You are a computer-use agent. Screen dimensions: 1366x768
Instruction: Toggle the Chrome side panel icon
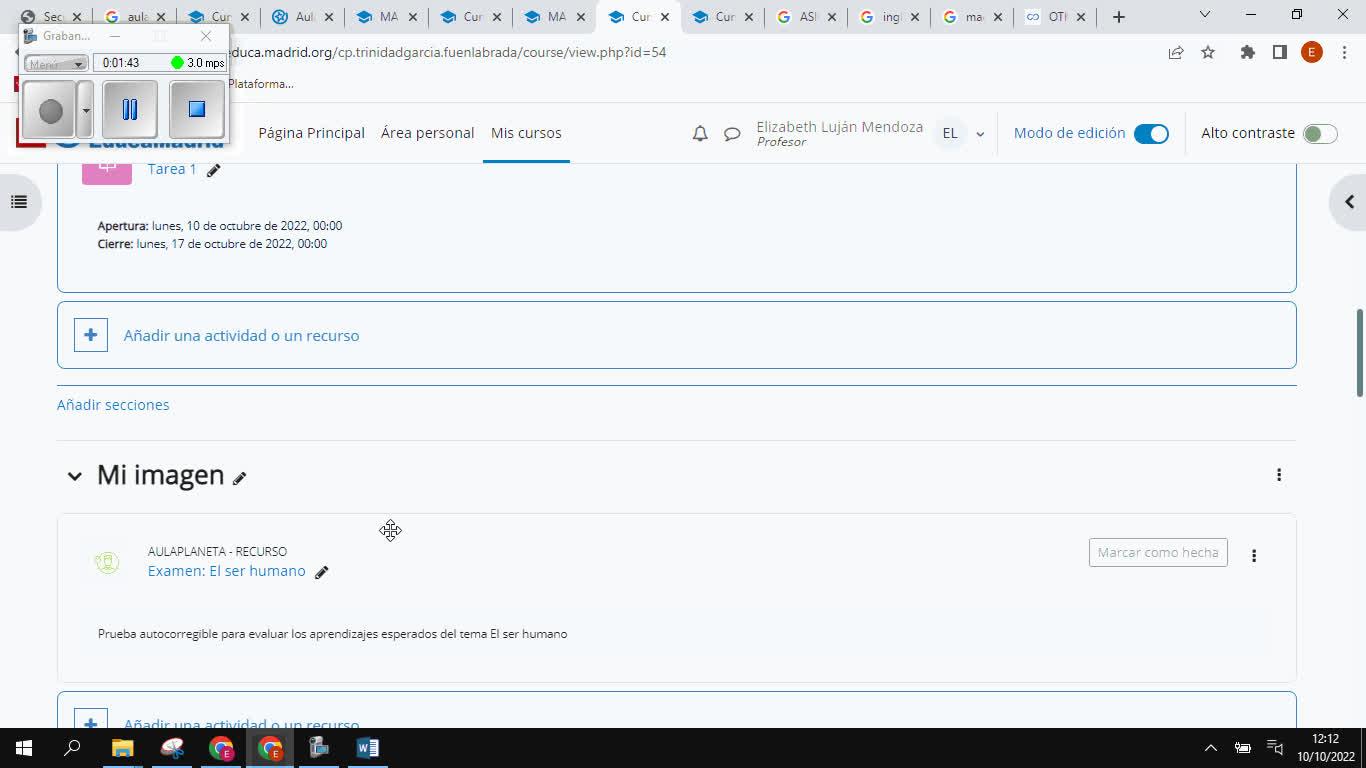1279,52
